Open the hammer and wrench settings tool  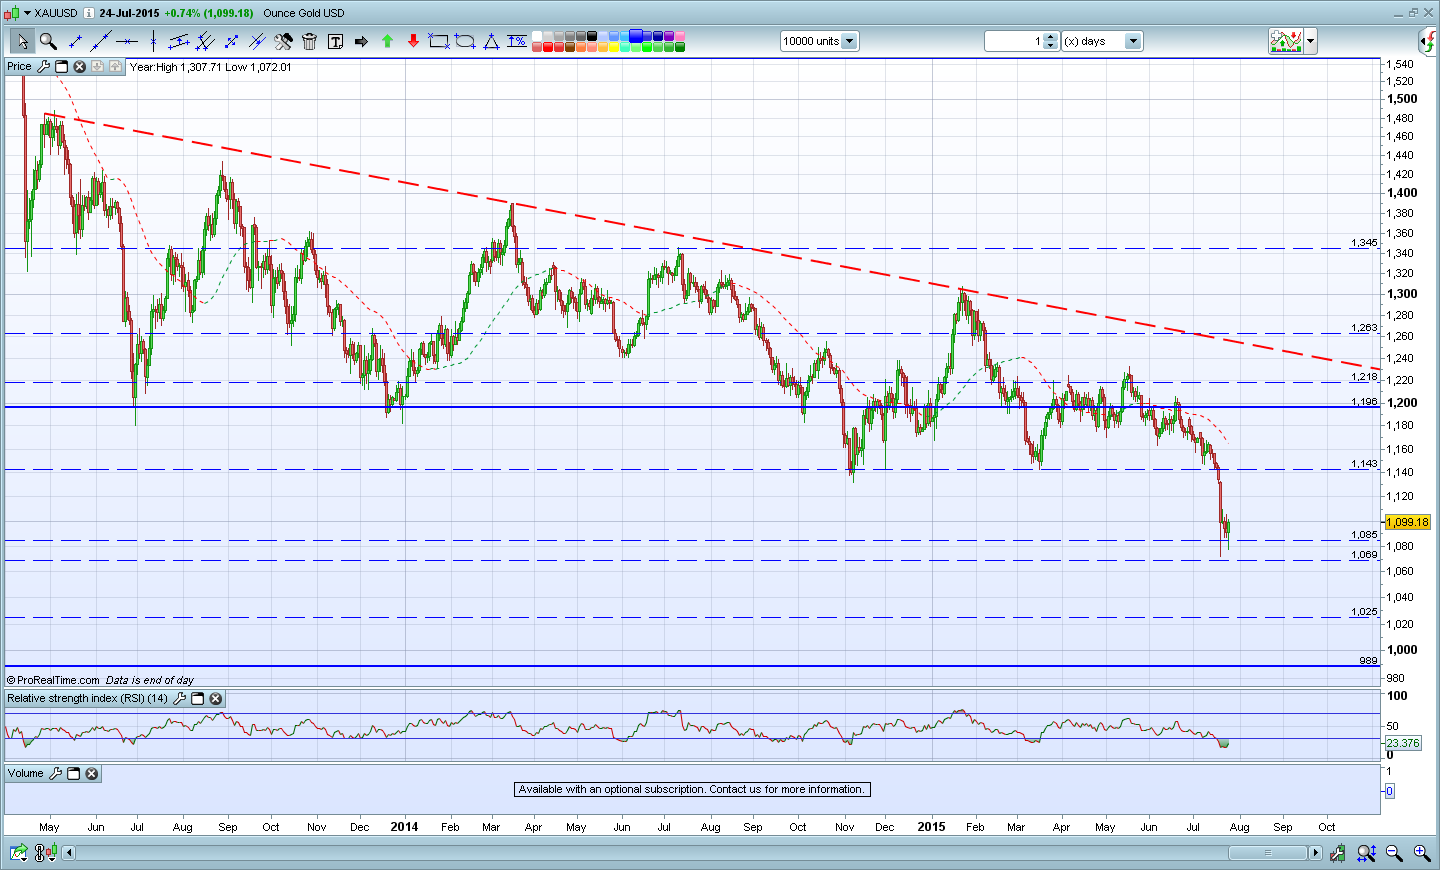click(283, 41)
